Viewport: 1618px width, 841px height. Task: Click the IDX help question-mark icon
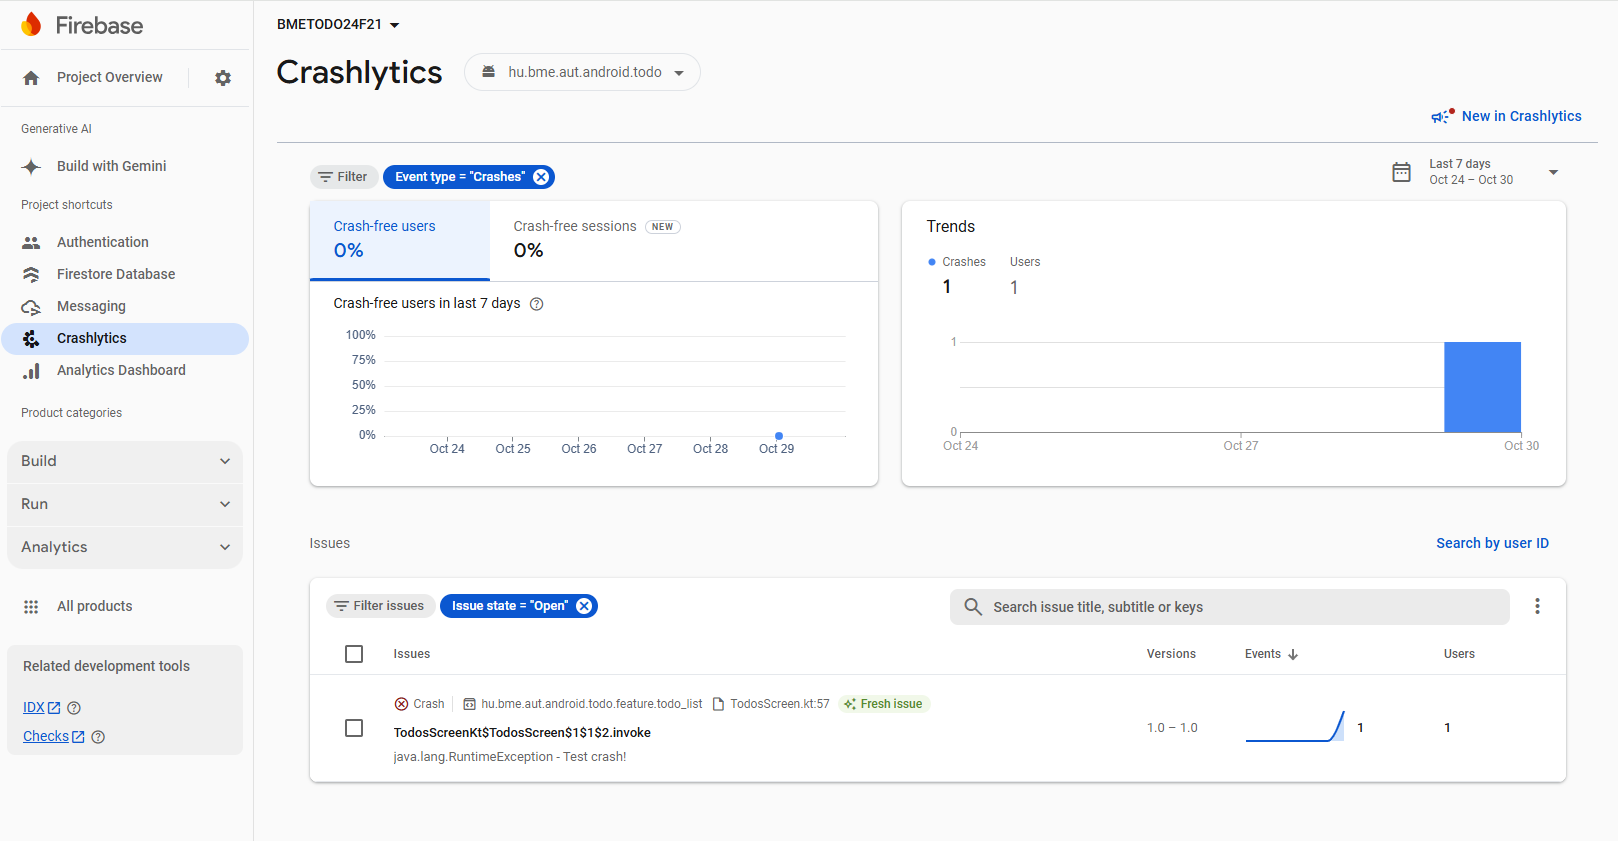tap(74, 708)
